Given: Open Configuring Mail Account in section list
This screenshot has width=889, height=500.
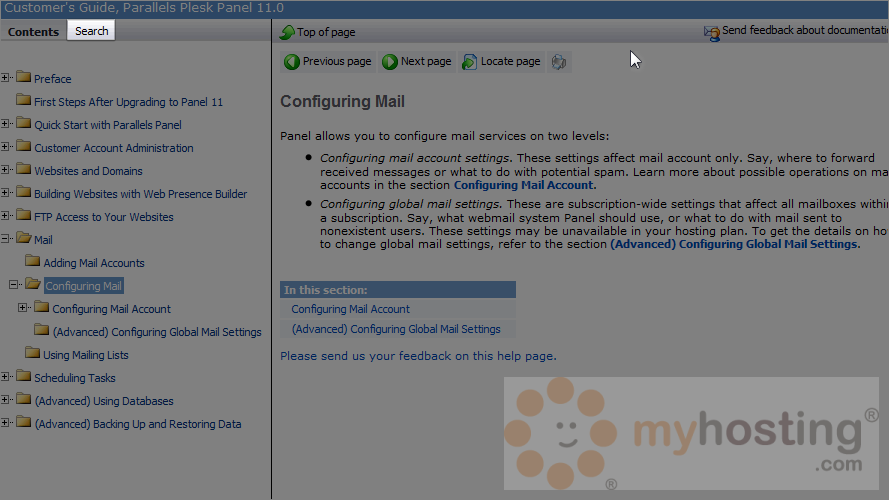Looking at the screenshot, I should 350,309.
